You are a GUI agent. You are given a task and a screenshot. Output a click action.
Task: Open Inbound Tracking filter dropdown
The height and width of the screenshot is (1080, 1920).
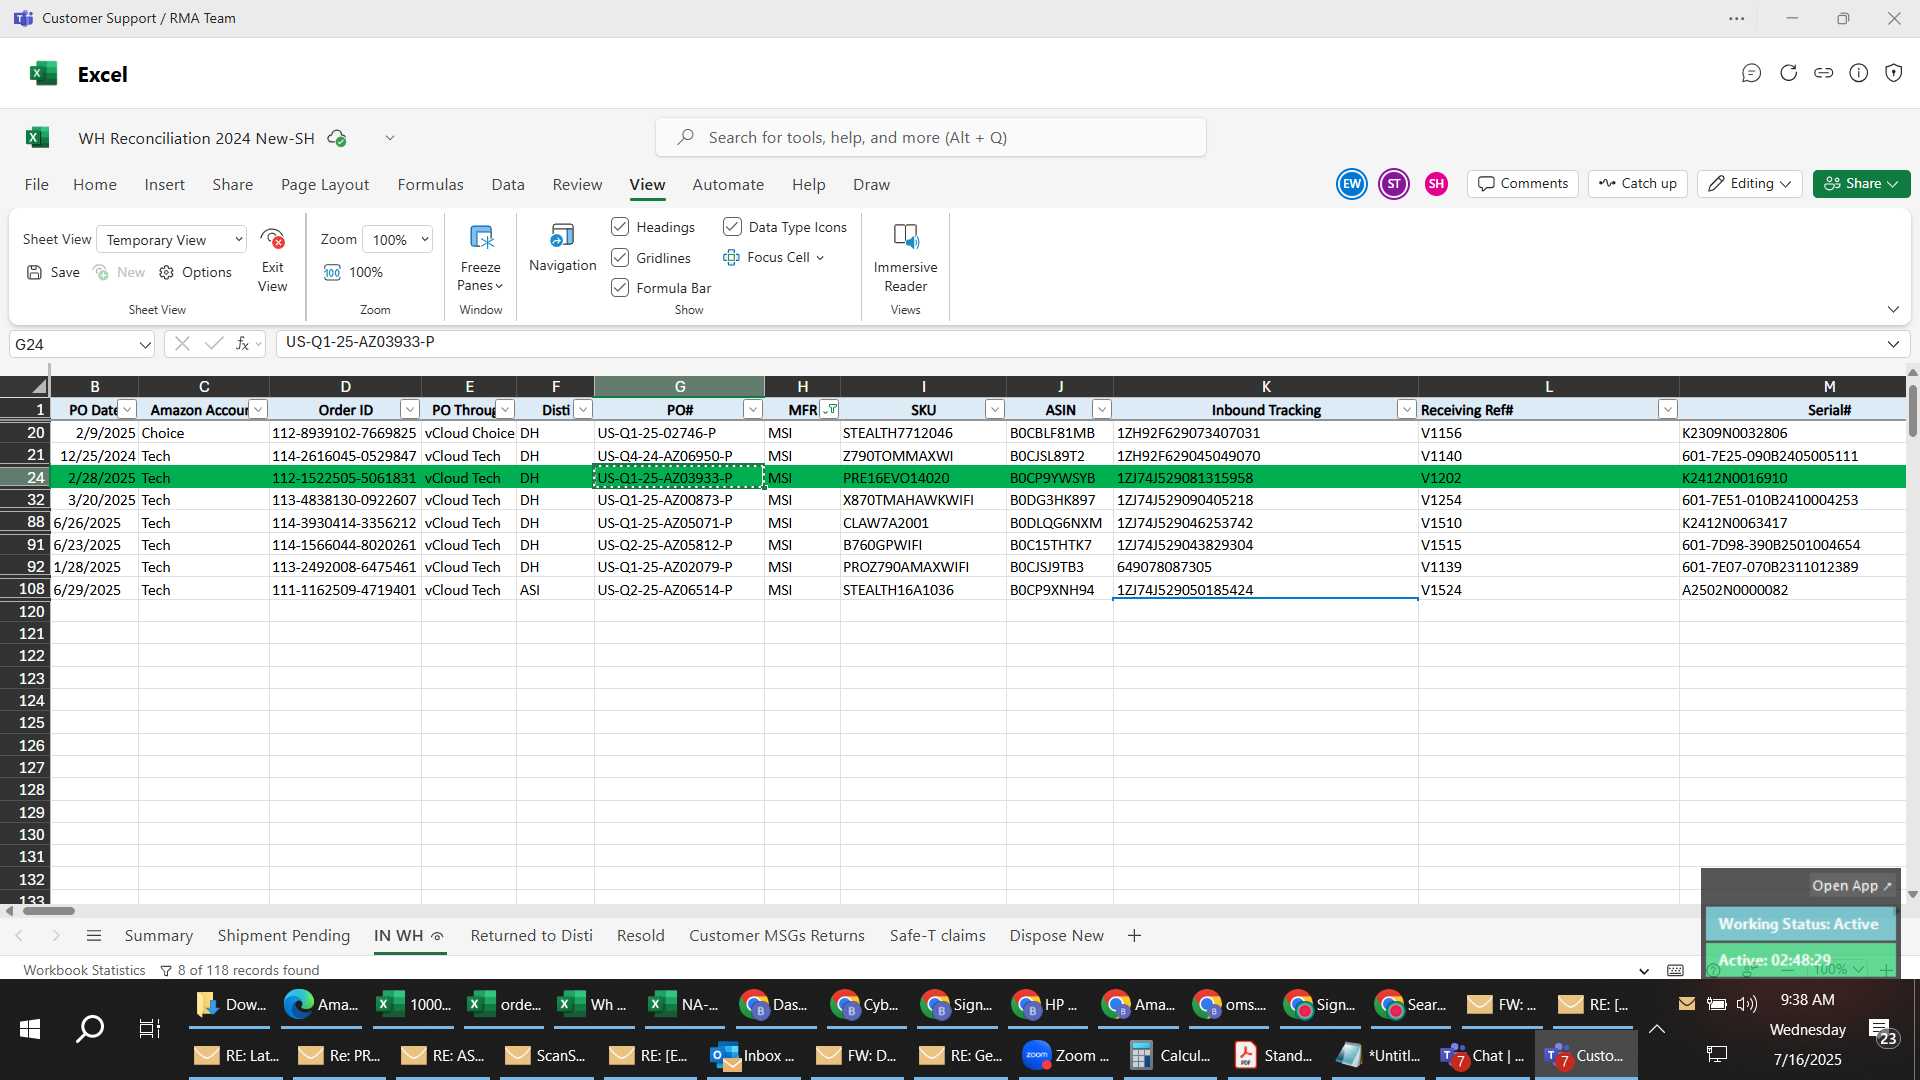(1406, 410)
